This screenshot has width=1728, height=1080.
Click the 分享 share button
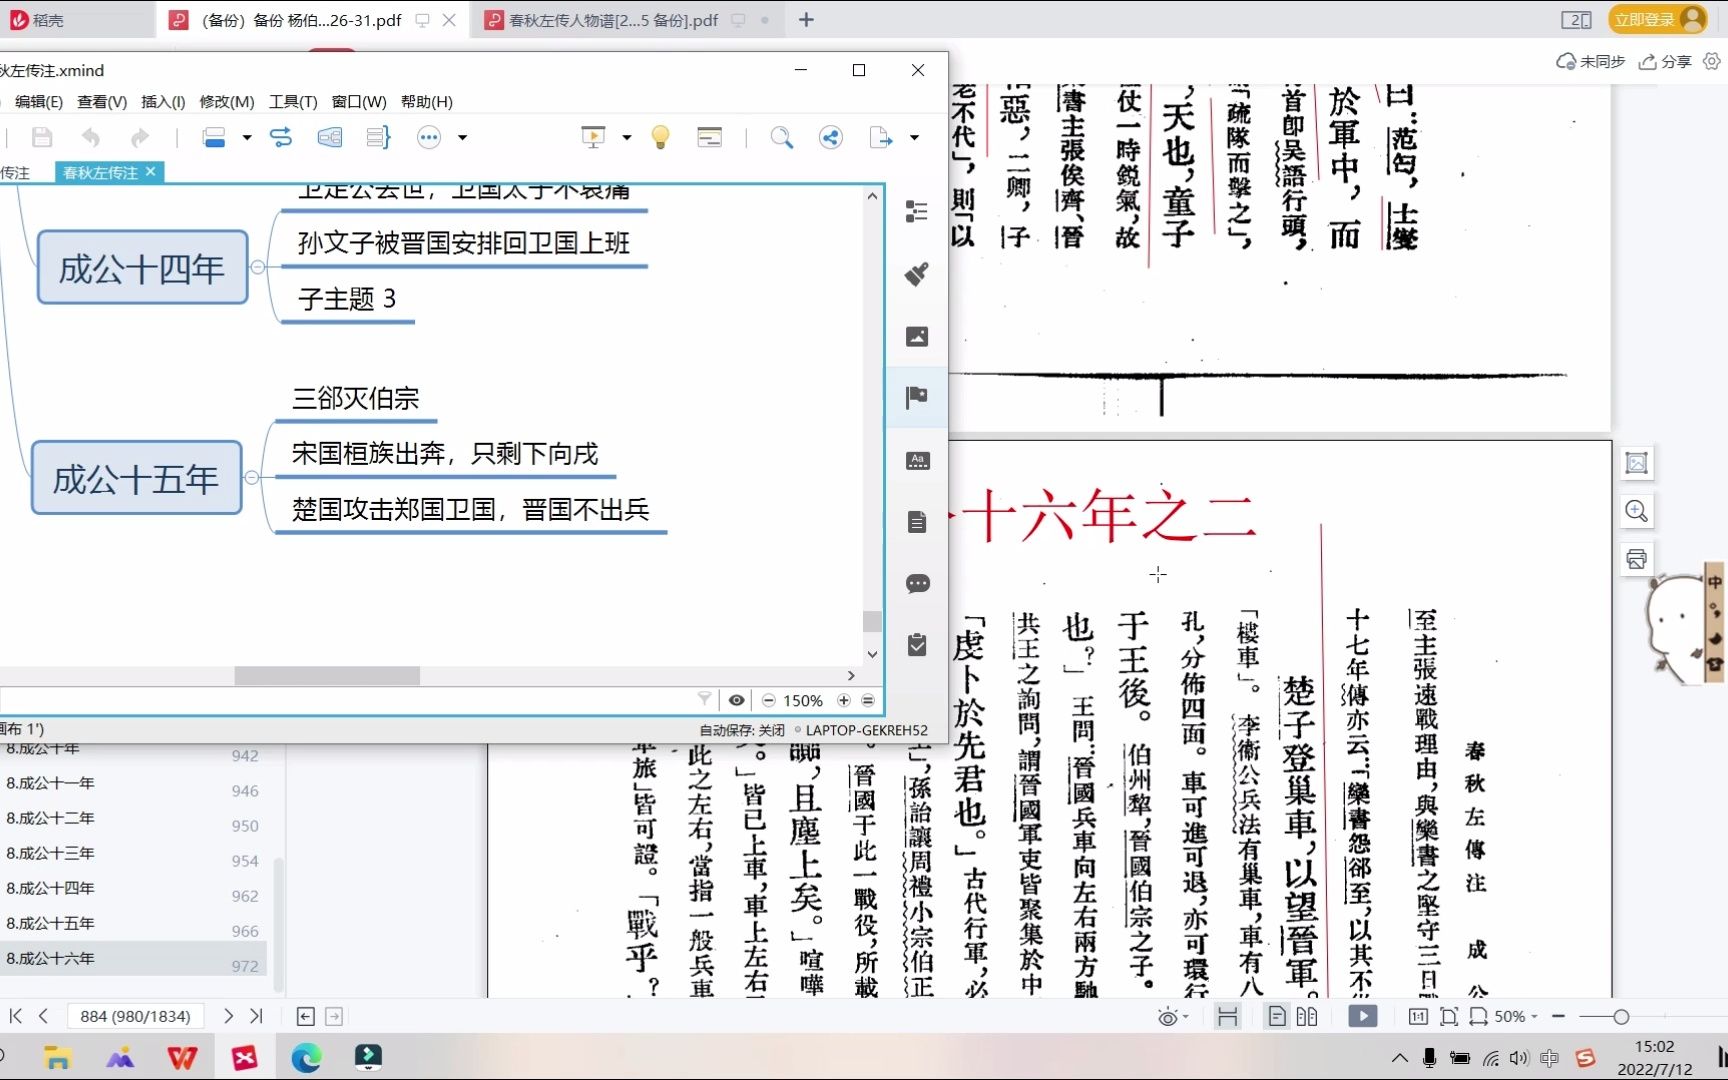coord(1665,62)
